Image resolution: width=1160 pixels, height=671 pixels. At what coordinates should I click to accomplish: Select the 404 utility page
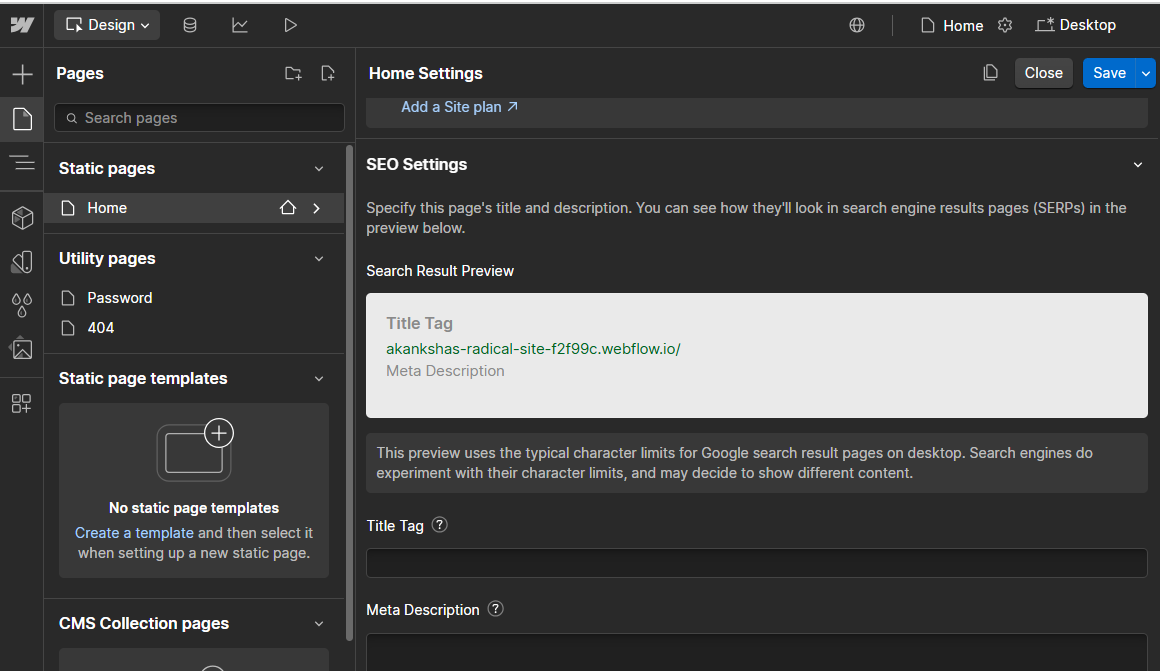pos(100,328)
